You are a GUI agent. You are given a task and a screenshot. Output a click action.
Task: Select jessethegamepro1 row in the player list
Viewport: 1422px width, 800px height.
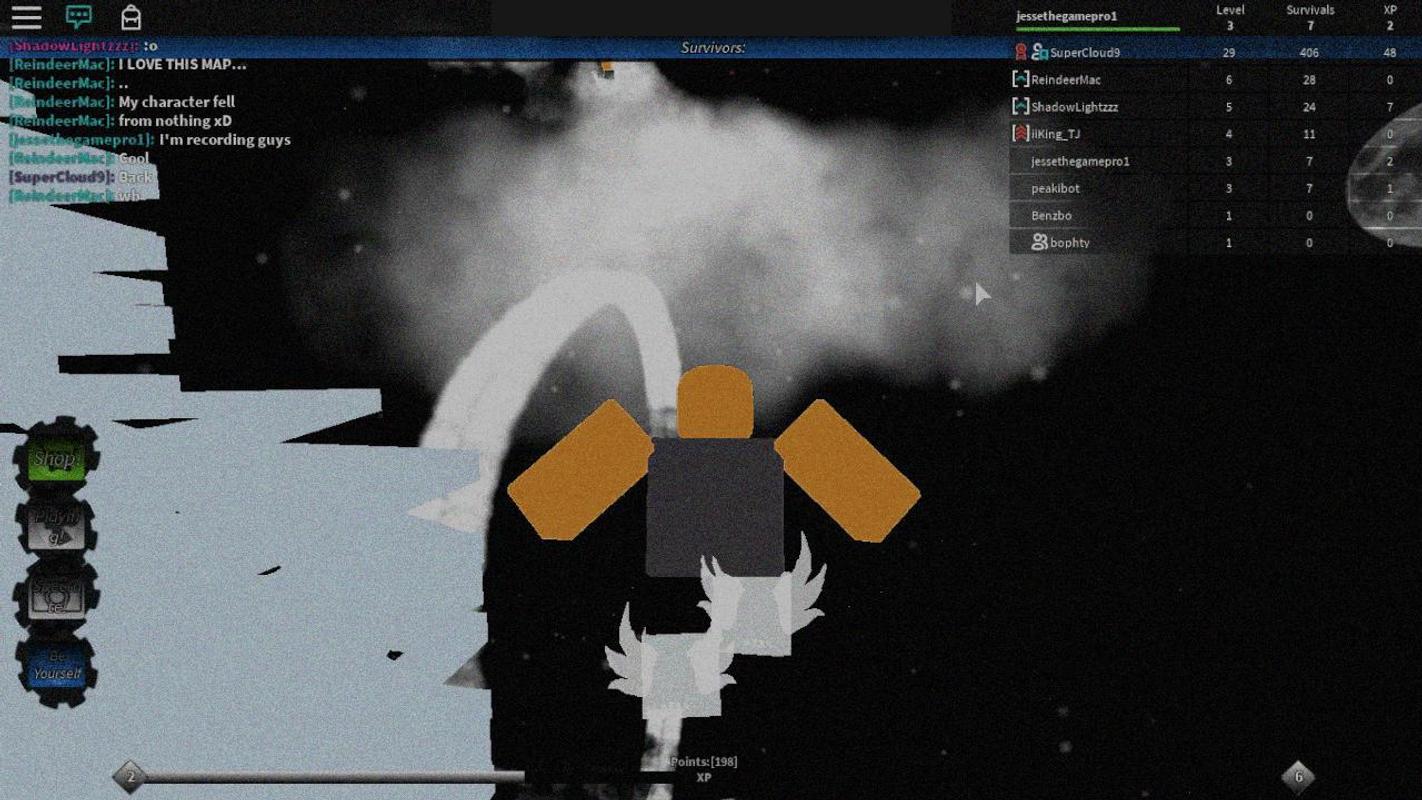[1215, 161]
